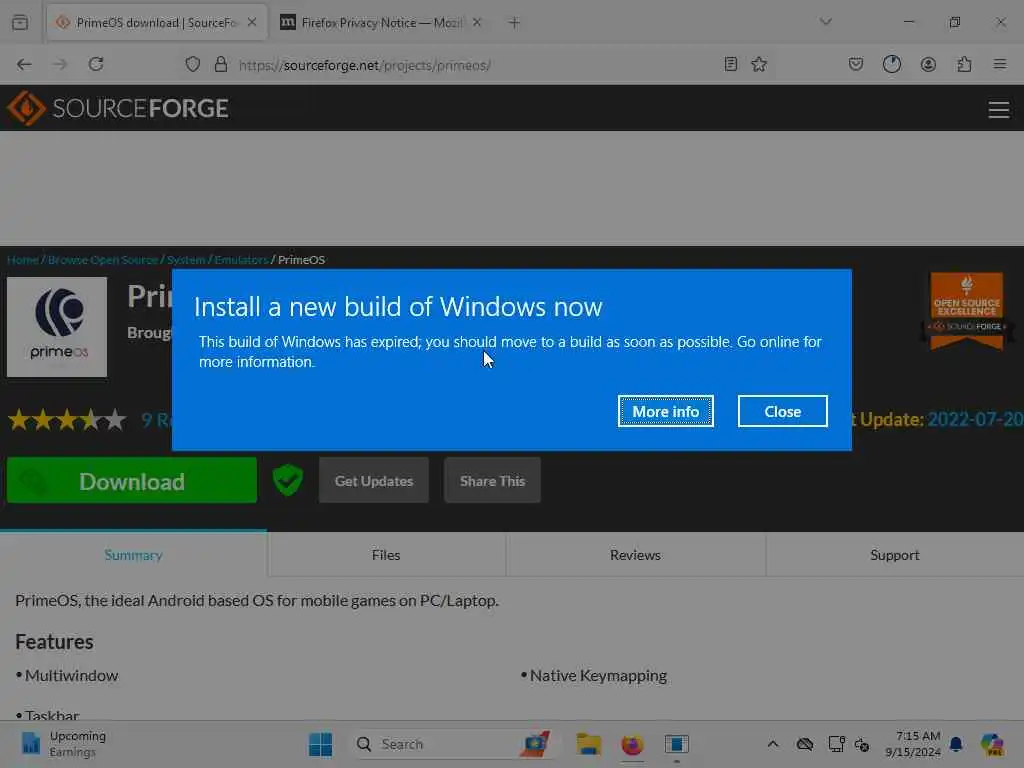This screenshot has width=1024, height=768.
Task: Open the Windows Start menu
Action: 321,744
